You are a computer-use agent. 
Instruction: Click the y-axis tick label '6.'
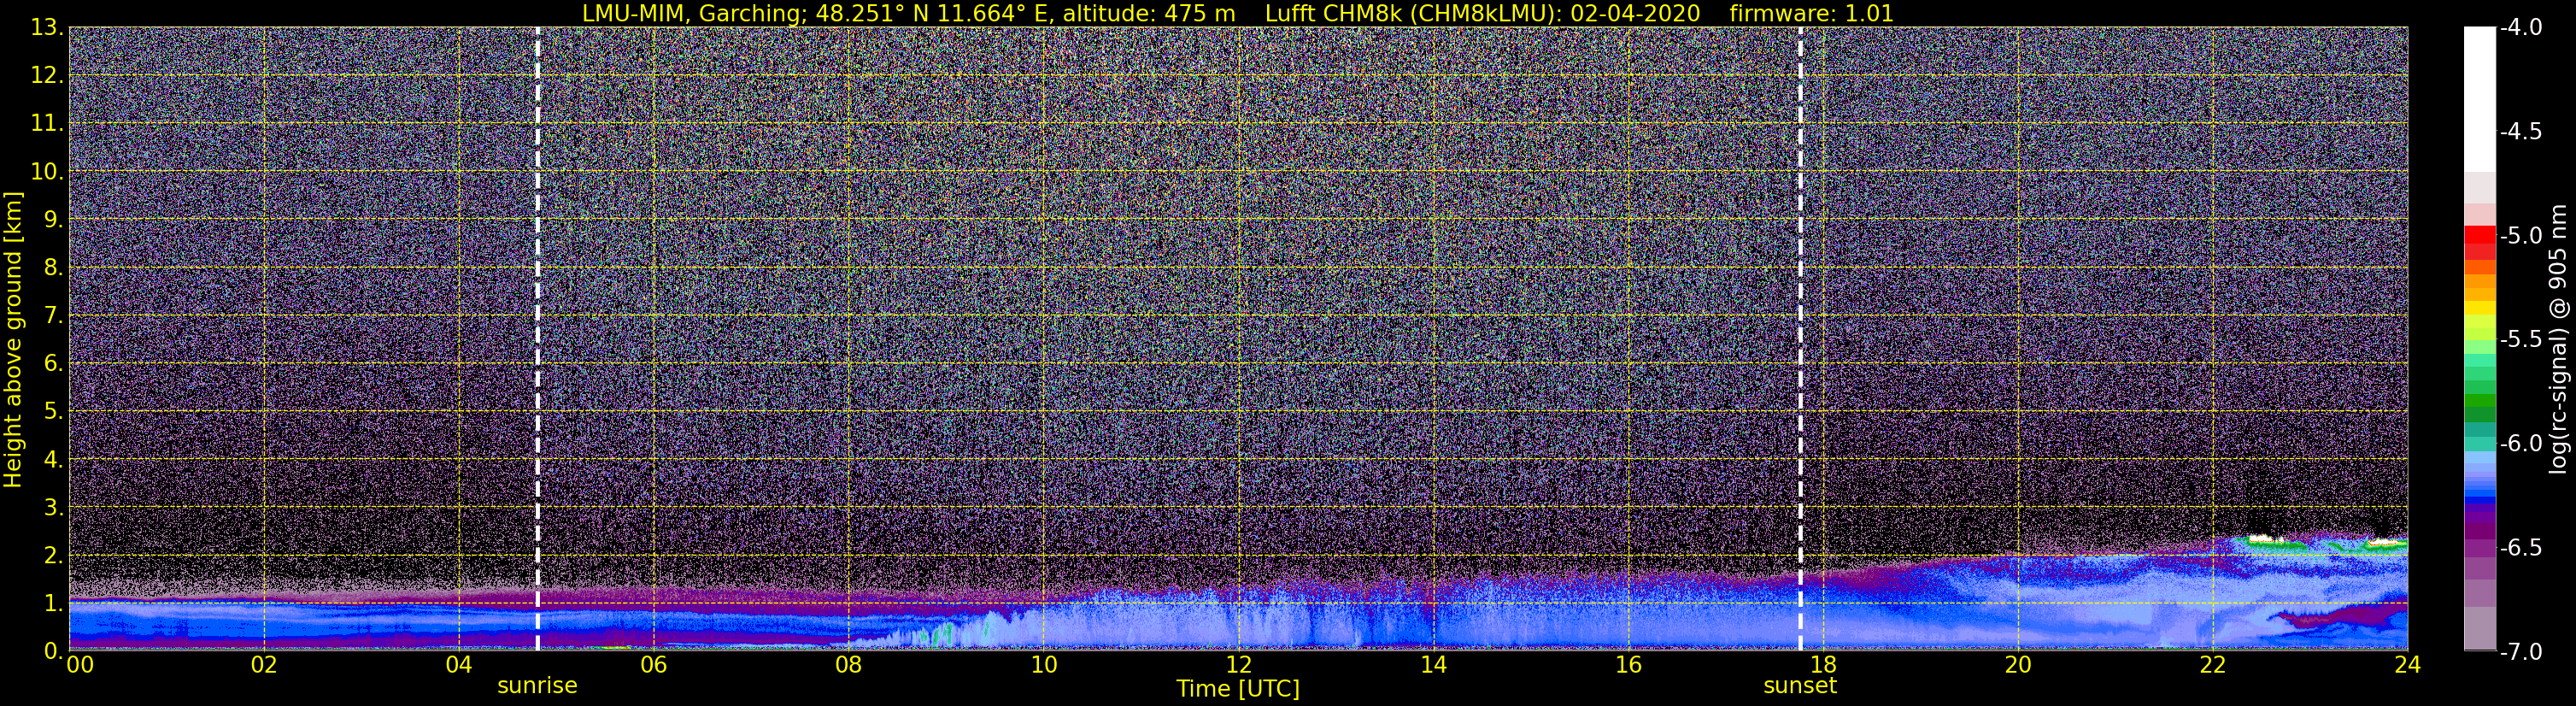click(53, 364)
